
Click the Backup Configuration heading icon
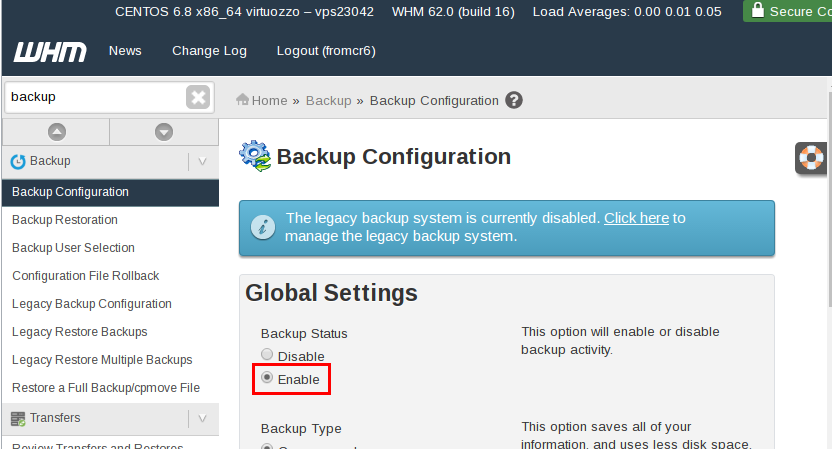(x=254, y=156)
